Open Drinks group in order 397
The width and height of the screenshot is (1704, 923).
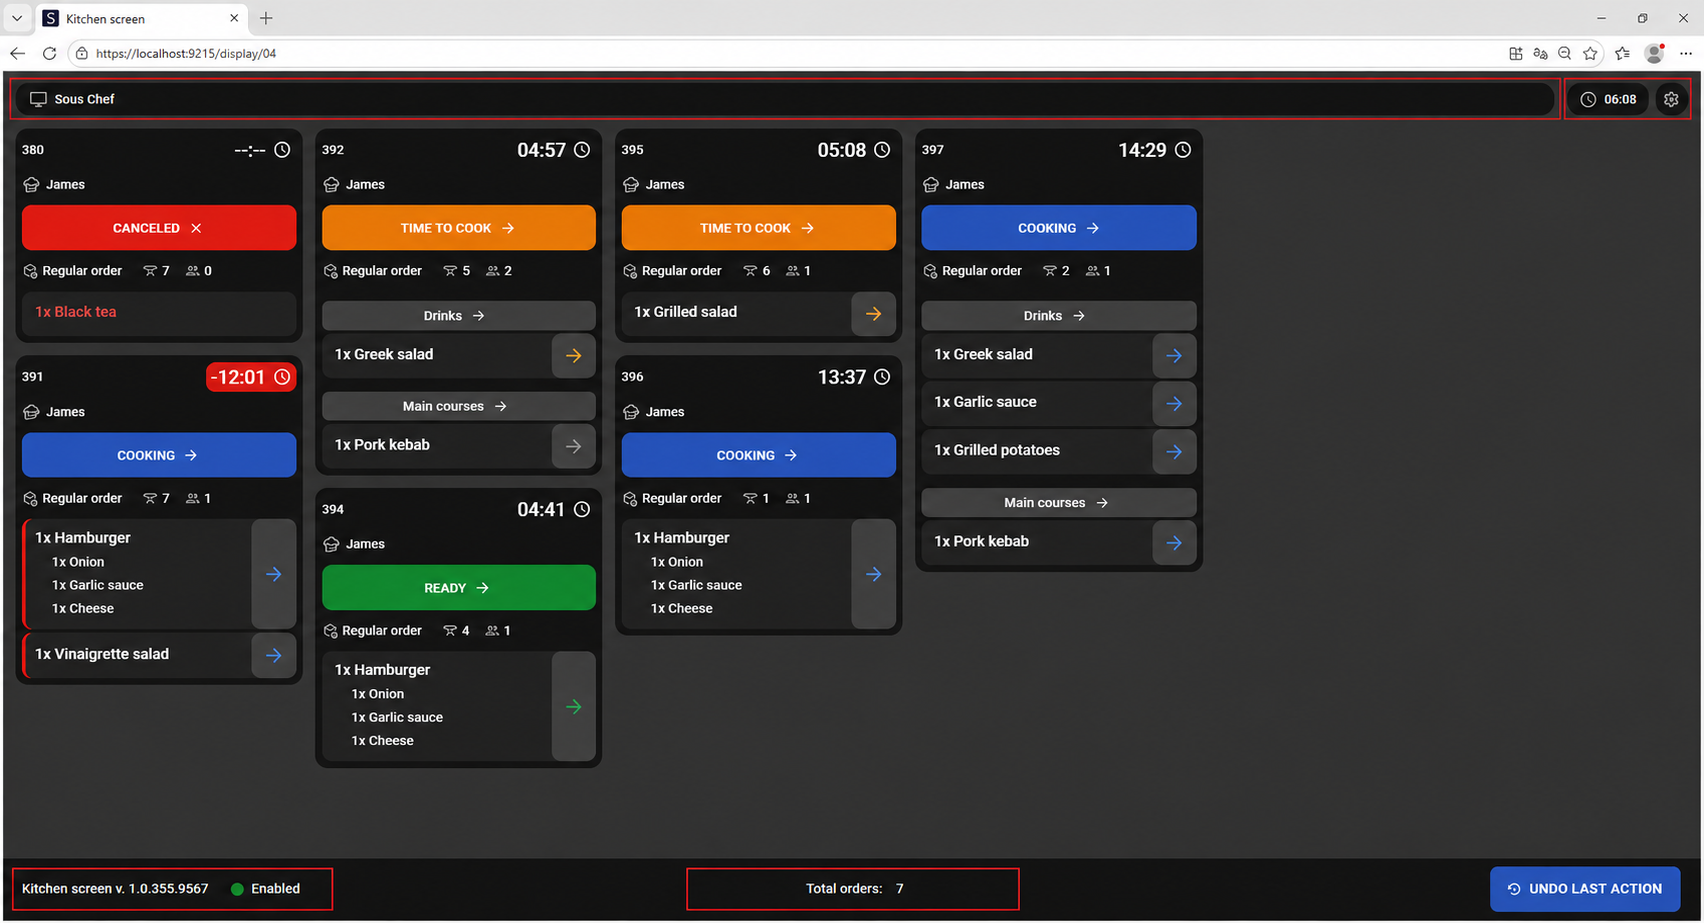[x=1058, y=315]
